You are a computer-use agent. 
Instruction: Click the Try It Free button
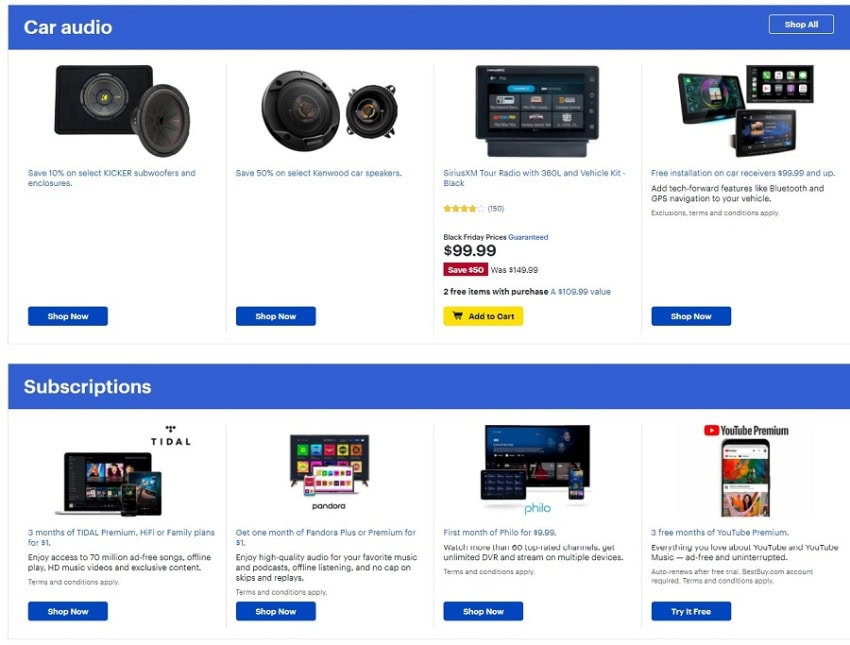[x=691, y=611]
